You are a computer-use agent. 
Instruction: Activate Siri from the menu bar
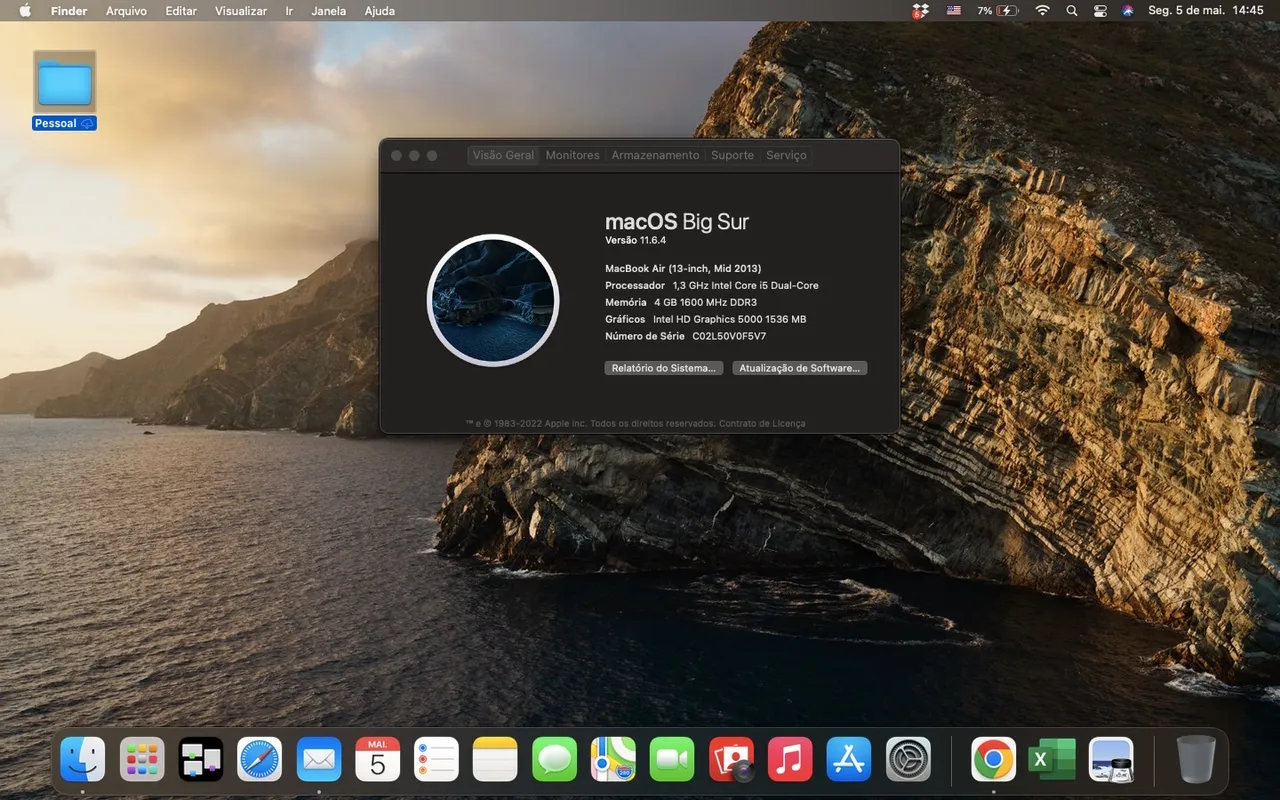click(x=1128, y=10)
